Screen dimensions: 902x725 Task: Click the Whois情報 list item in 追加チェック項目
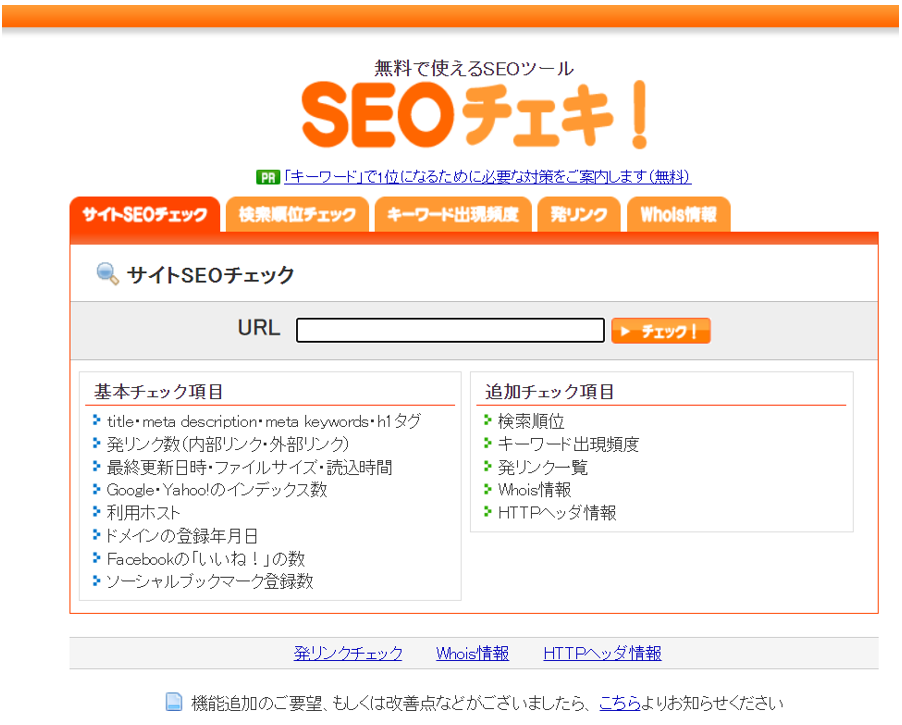click(534, 490)
